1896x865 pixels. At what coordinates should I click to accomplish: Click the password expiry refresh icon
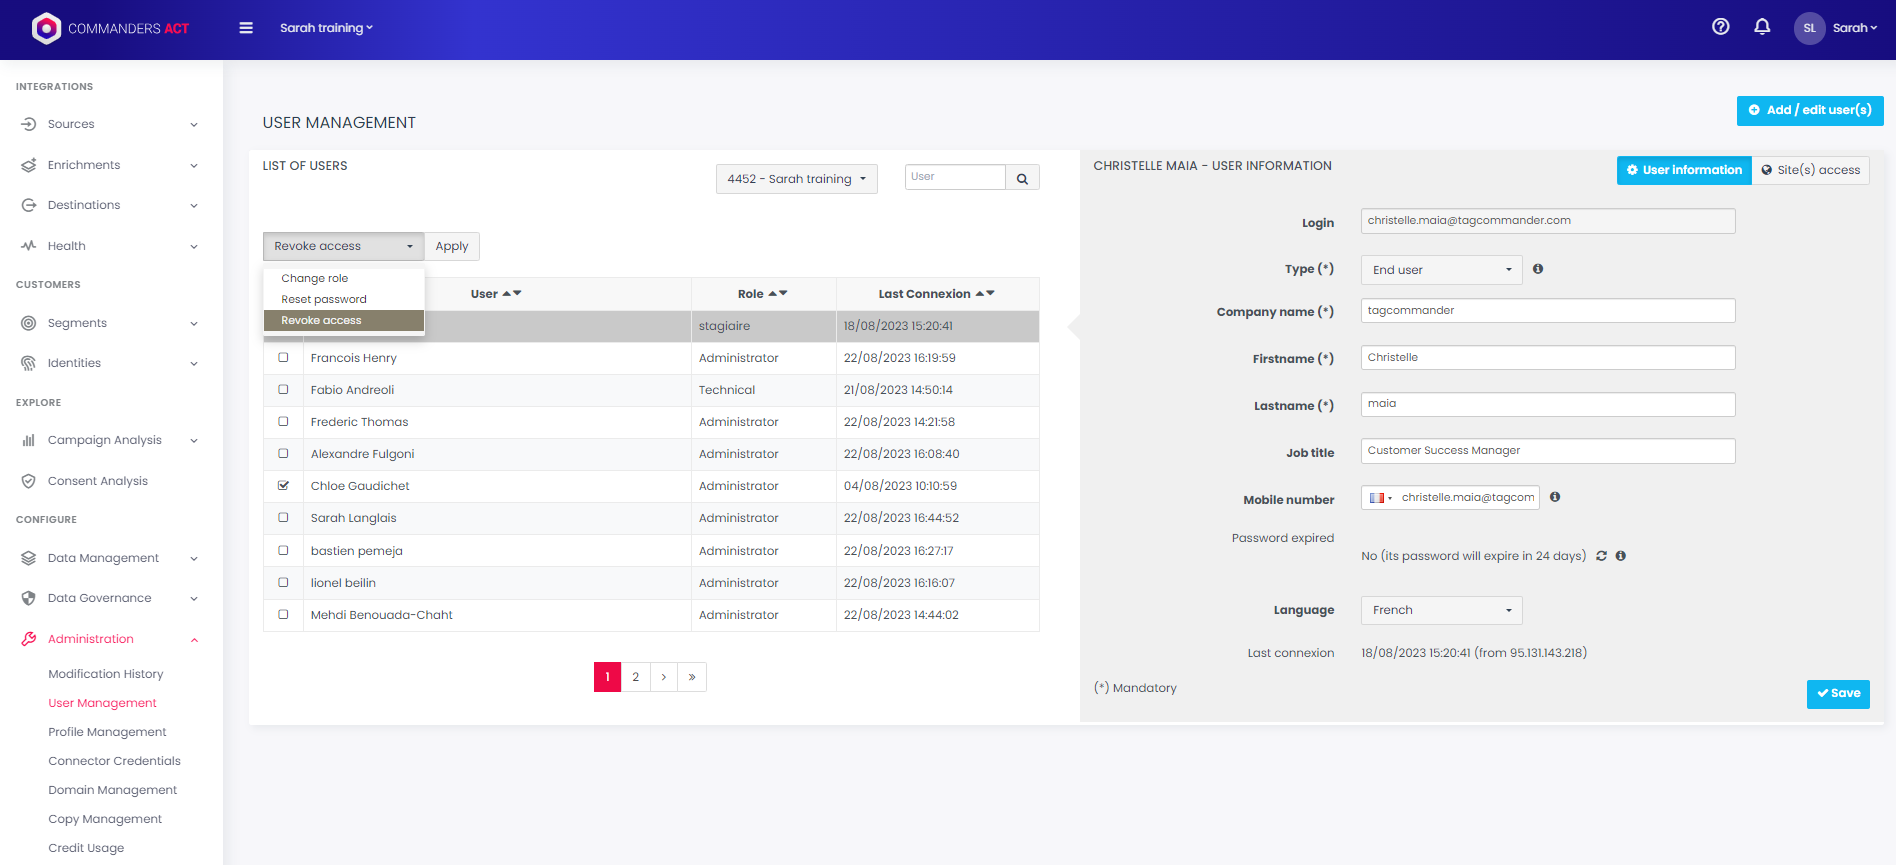tap(1601, 556)
